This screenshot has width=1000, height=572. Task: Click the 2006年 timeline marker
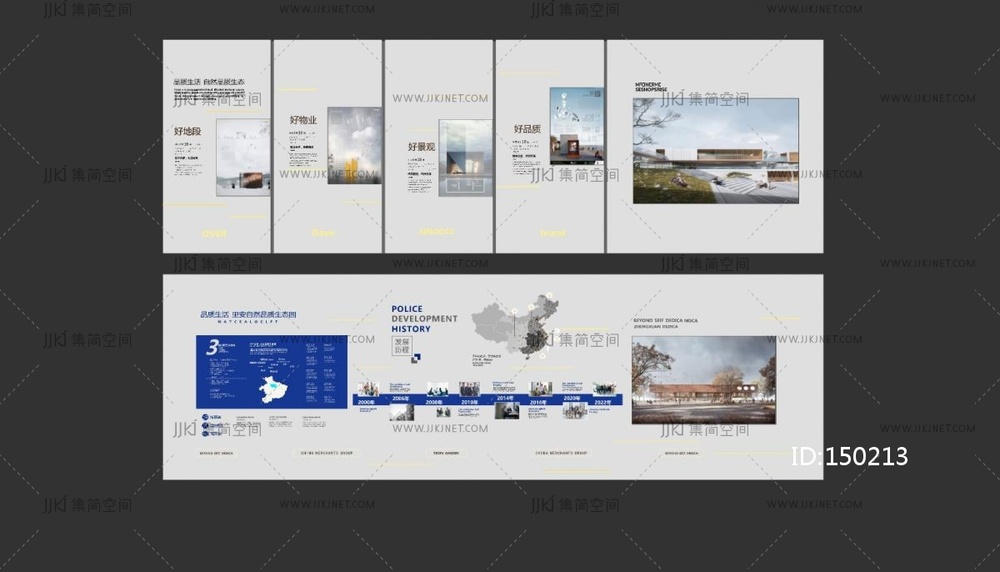pyautogui.click(x=401, y=399)
